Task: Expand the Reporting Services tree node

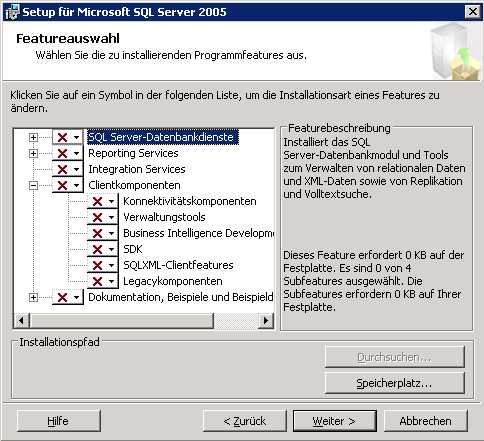Action: point(33,153)
